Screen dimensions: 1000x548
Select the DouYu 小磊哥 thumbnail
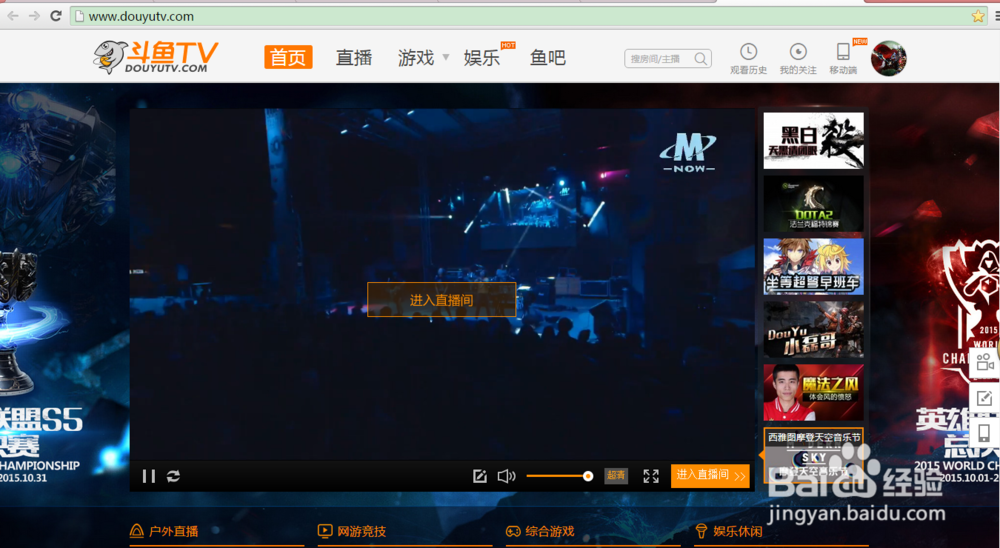pos(813,329)
